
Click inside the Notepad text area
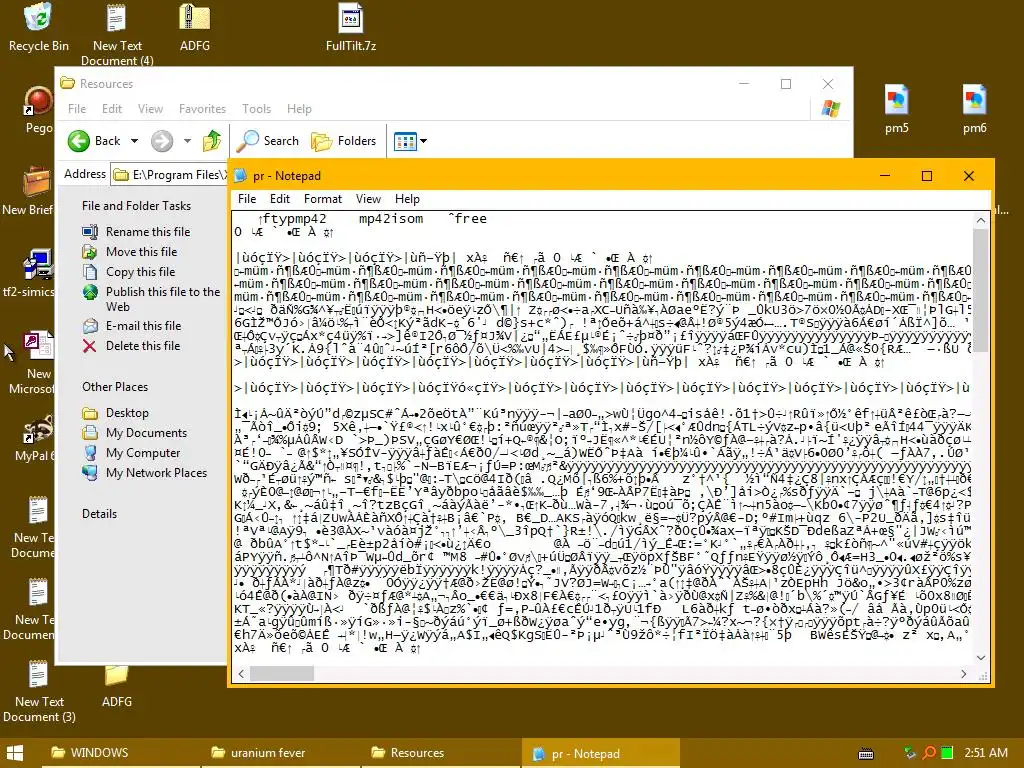[603, 438]
